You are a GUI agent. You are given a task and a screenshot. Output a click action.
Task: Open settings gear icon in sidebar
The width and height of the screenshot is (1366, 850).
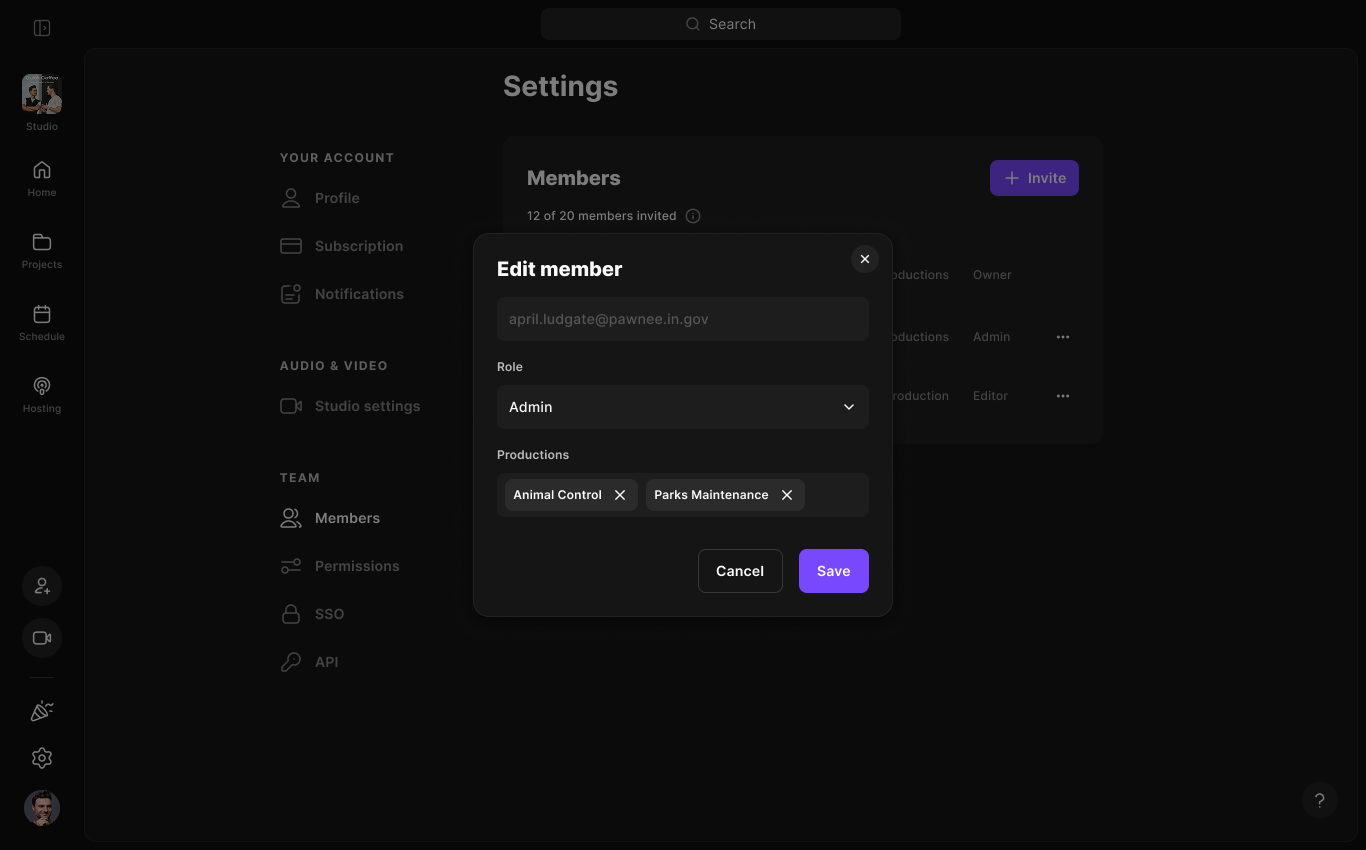point(42,758)
